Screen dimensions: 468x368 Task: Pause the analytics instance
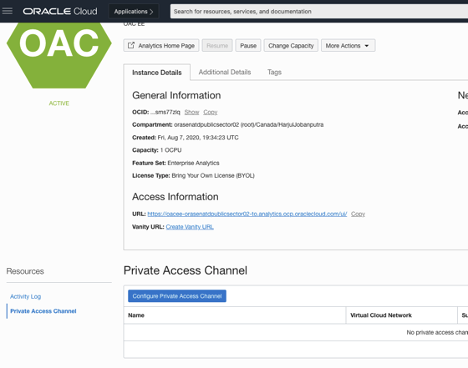248,46
